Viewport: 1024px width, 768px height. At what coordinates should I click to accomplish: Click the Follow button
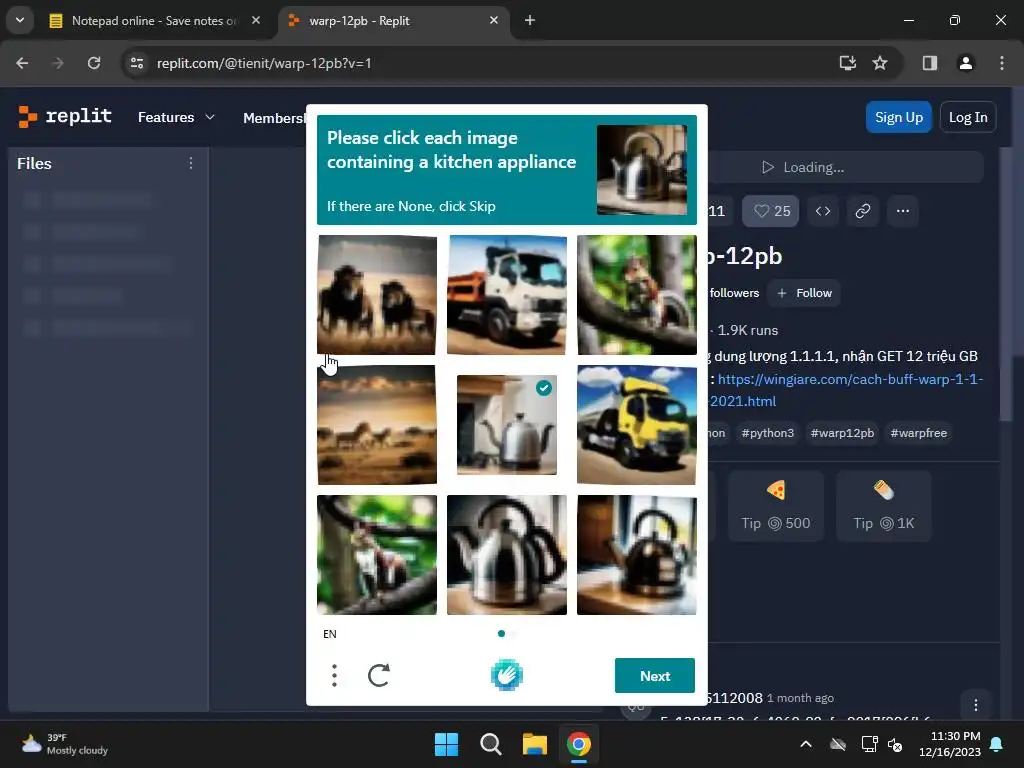coord(804,293)
